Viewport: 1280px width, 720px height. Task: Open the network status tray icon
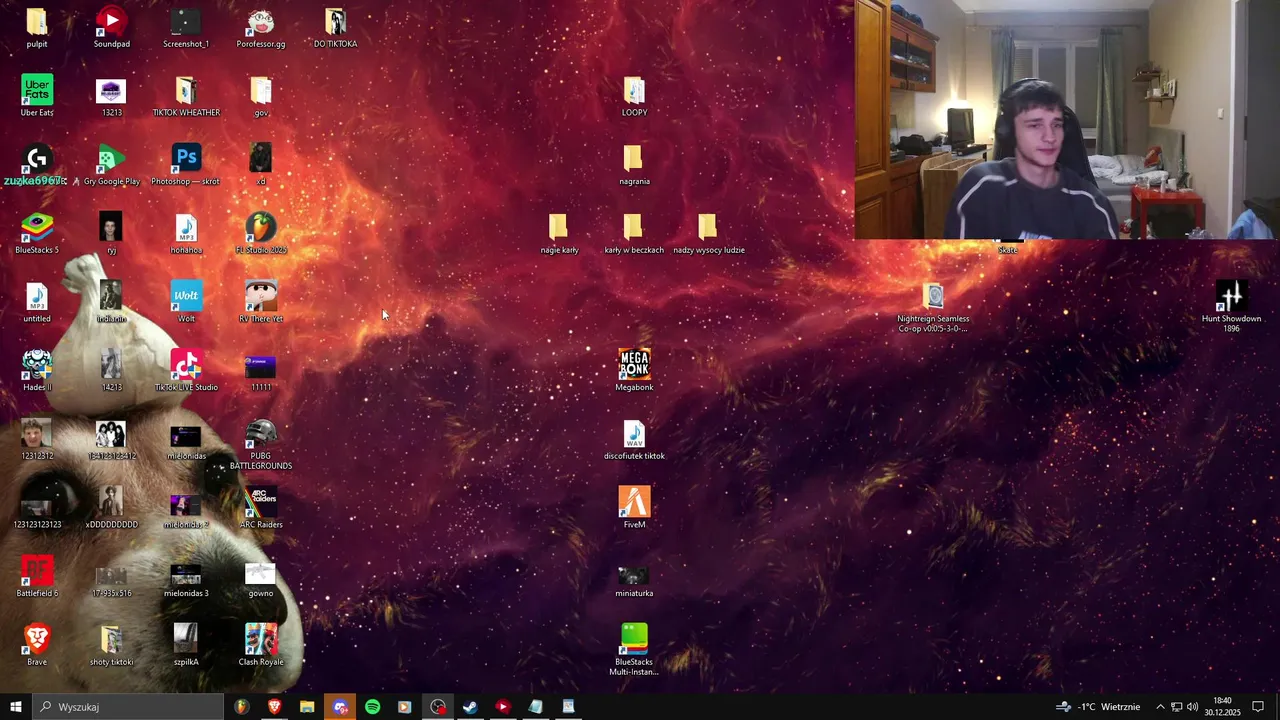pos(1177,707)
